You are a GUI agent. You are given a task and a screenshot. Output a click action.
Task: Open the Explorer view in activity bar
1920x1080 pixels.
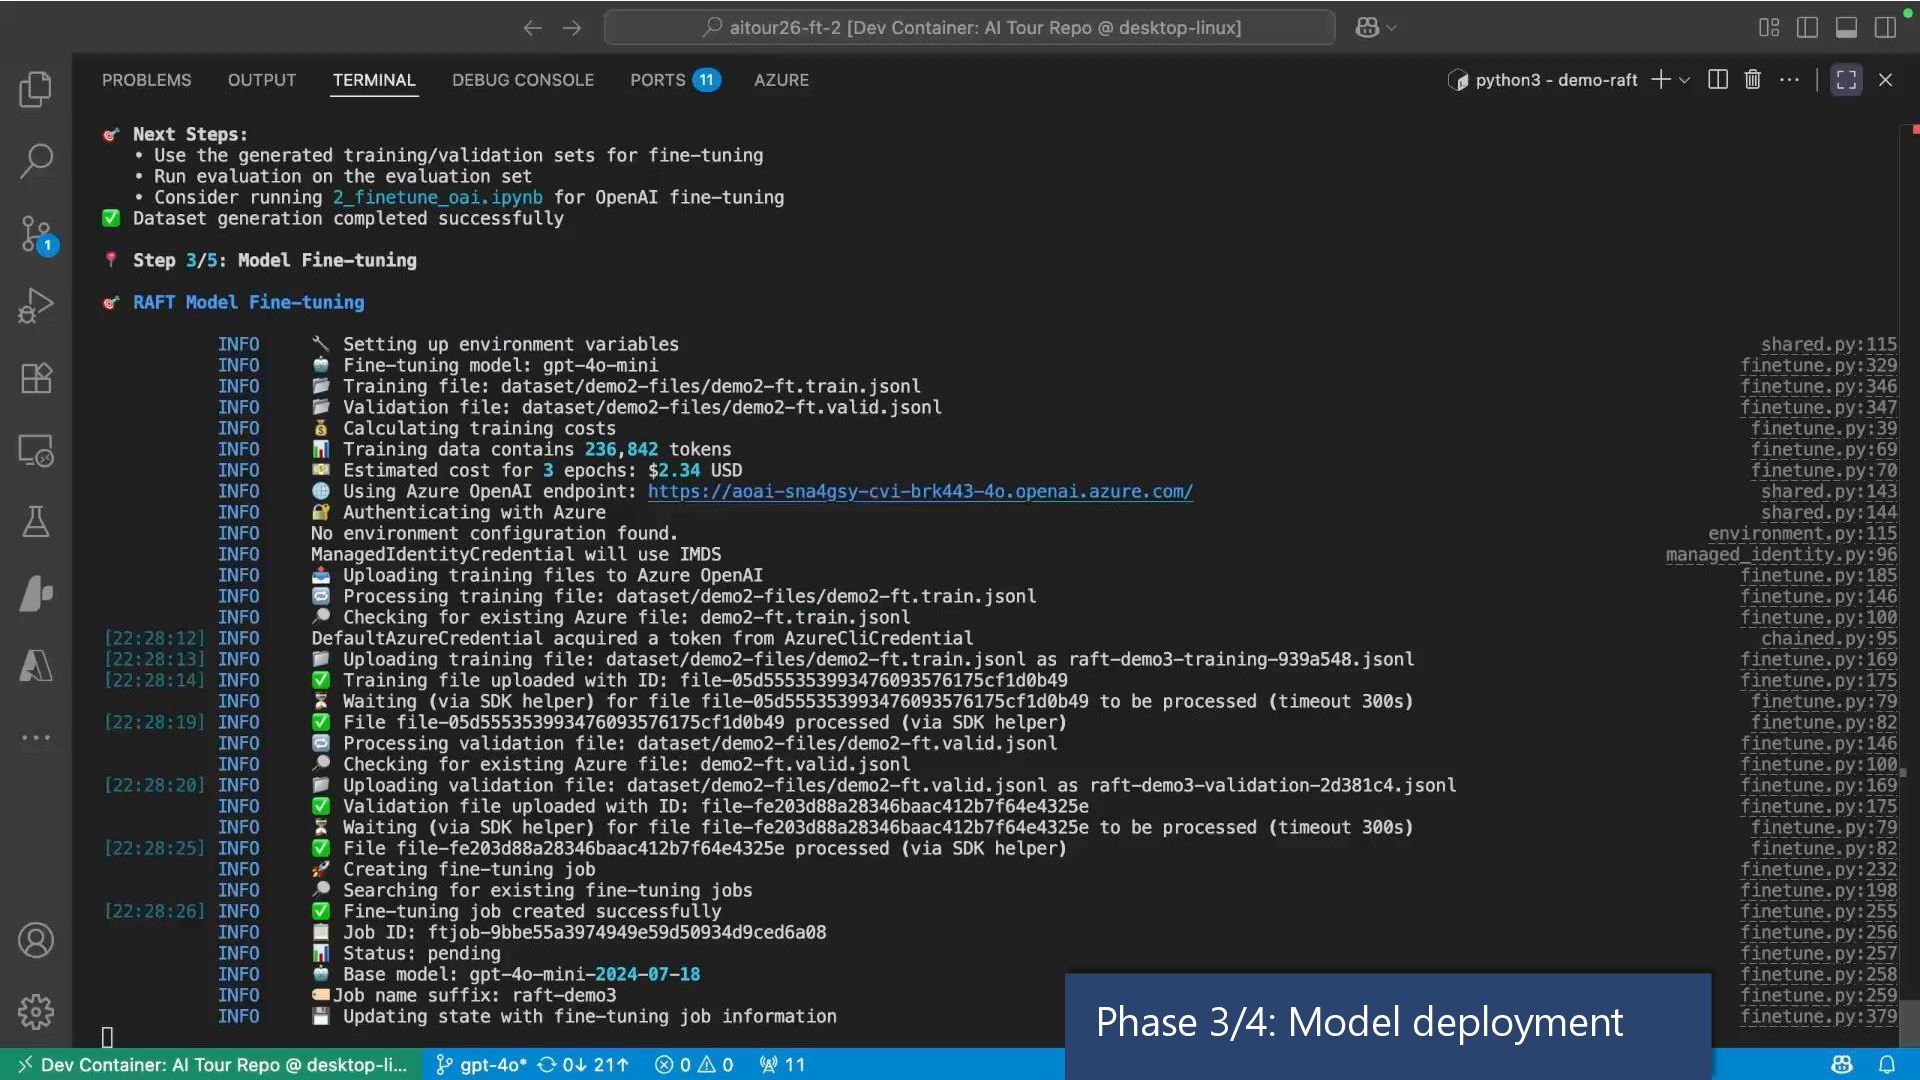point(36,90)
